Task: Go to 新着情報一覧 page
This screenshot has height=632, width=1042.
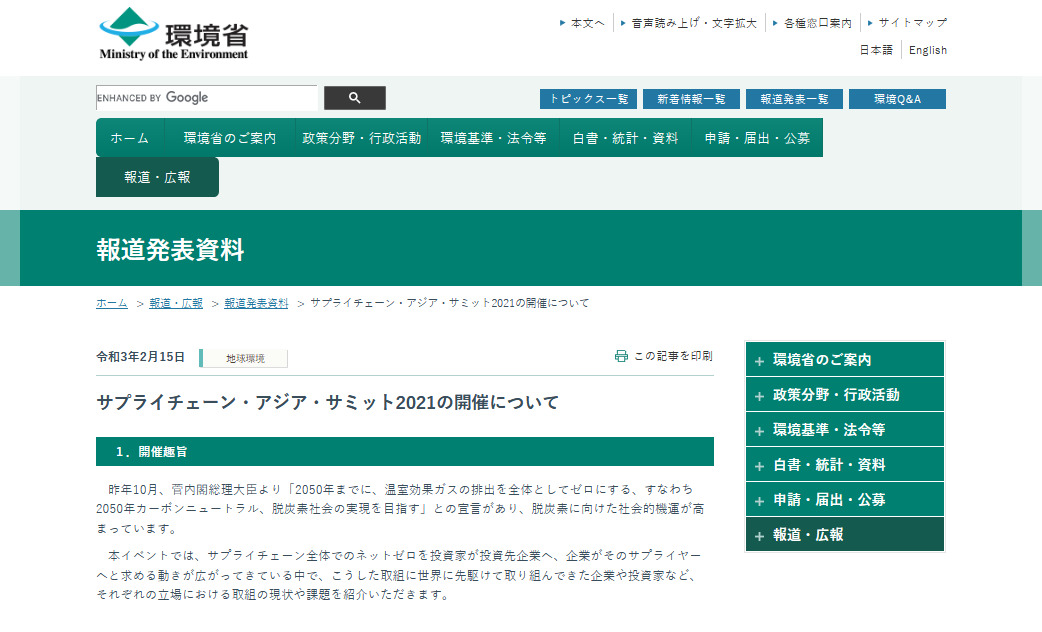Action: 691,99
